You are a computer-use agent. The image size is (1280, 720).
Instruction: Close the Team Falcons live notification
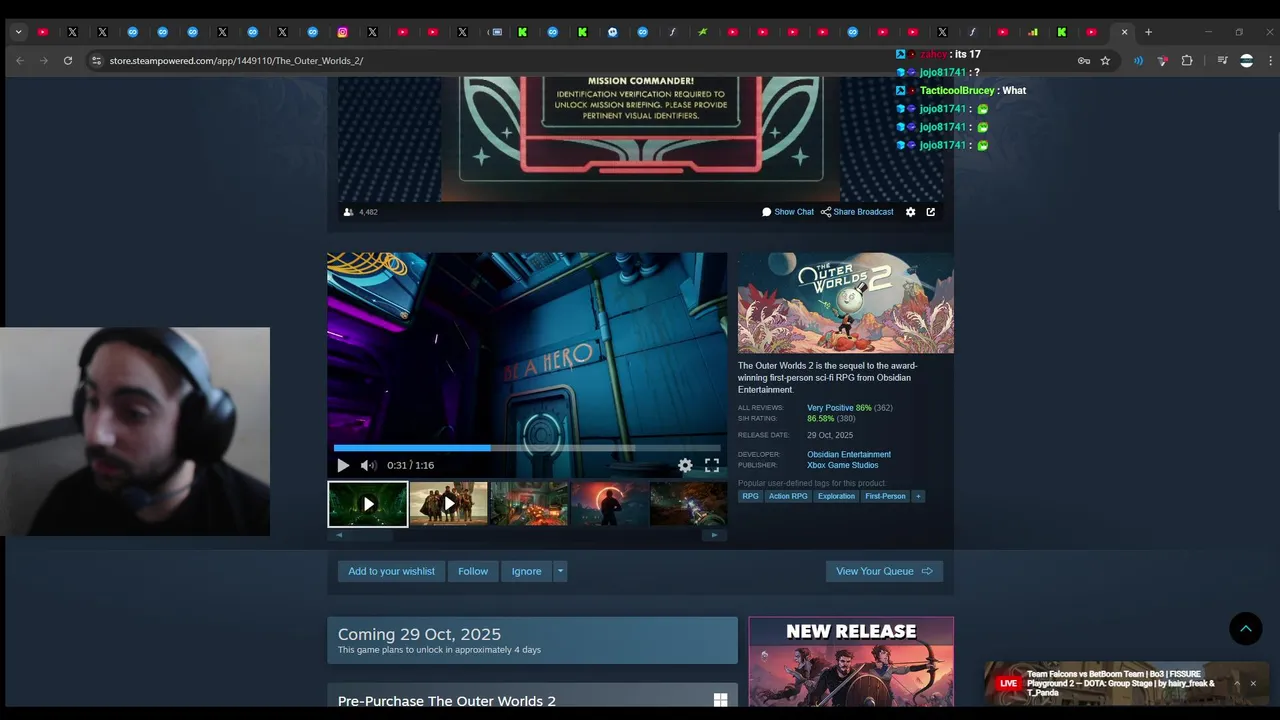coord(1253,684)
